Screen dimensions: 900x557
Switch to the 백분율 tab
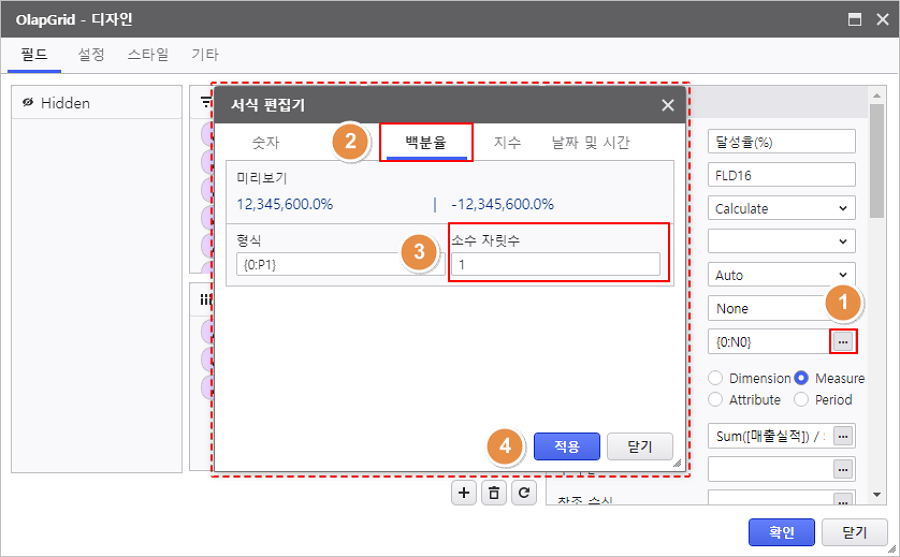pyautogui.click(x=425, y=142)
